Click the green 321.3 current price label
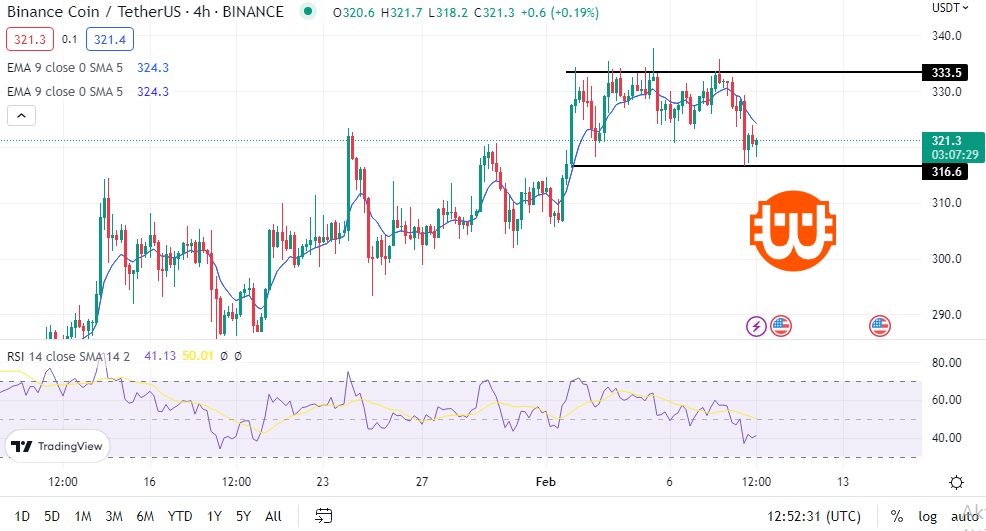986x531 pixels. [953, 147]
